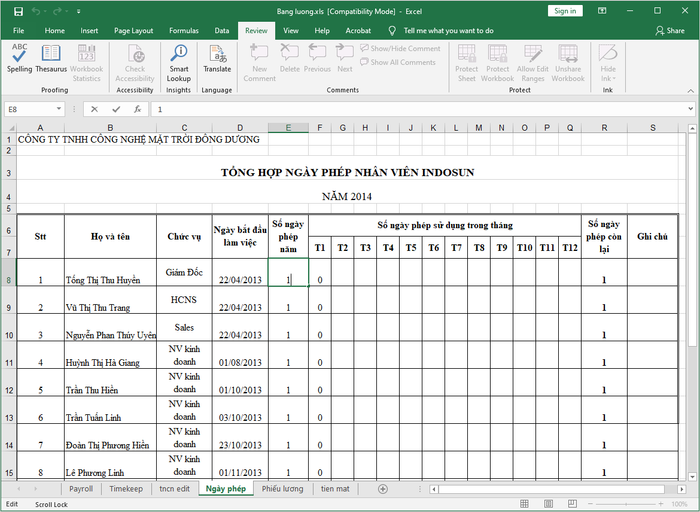Confirm the cell entry with checkmark

click(x=116, y=109)
